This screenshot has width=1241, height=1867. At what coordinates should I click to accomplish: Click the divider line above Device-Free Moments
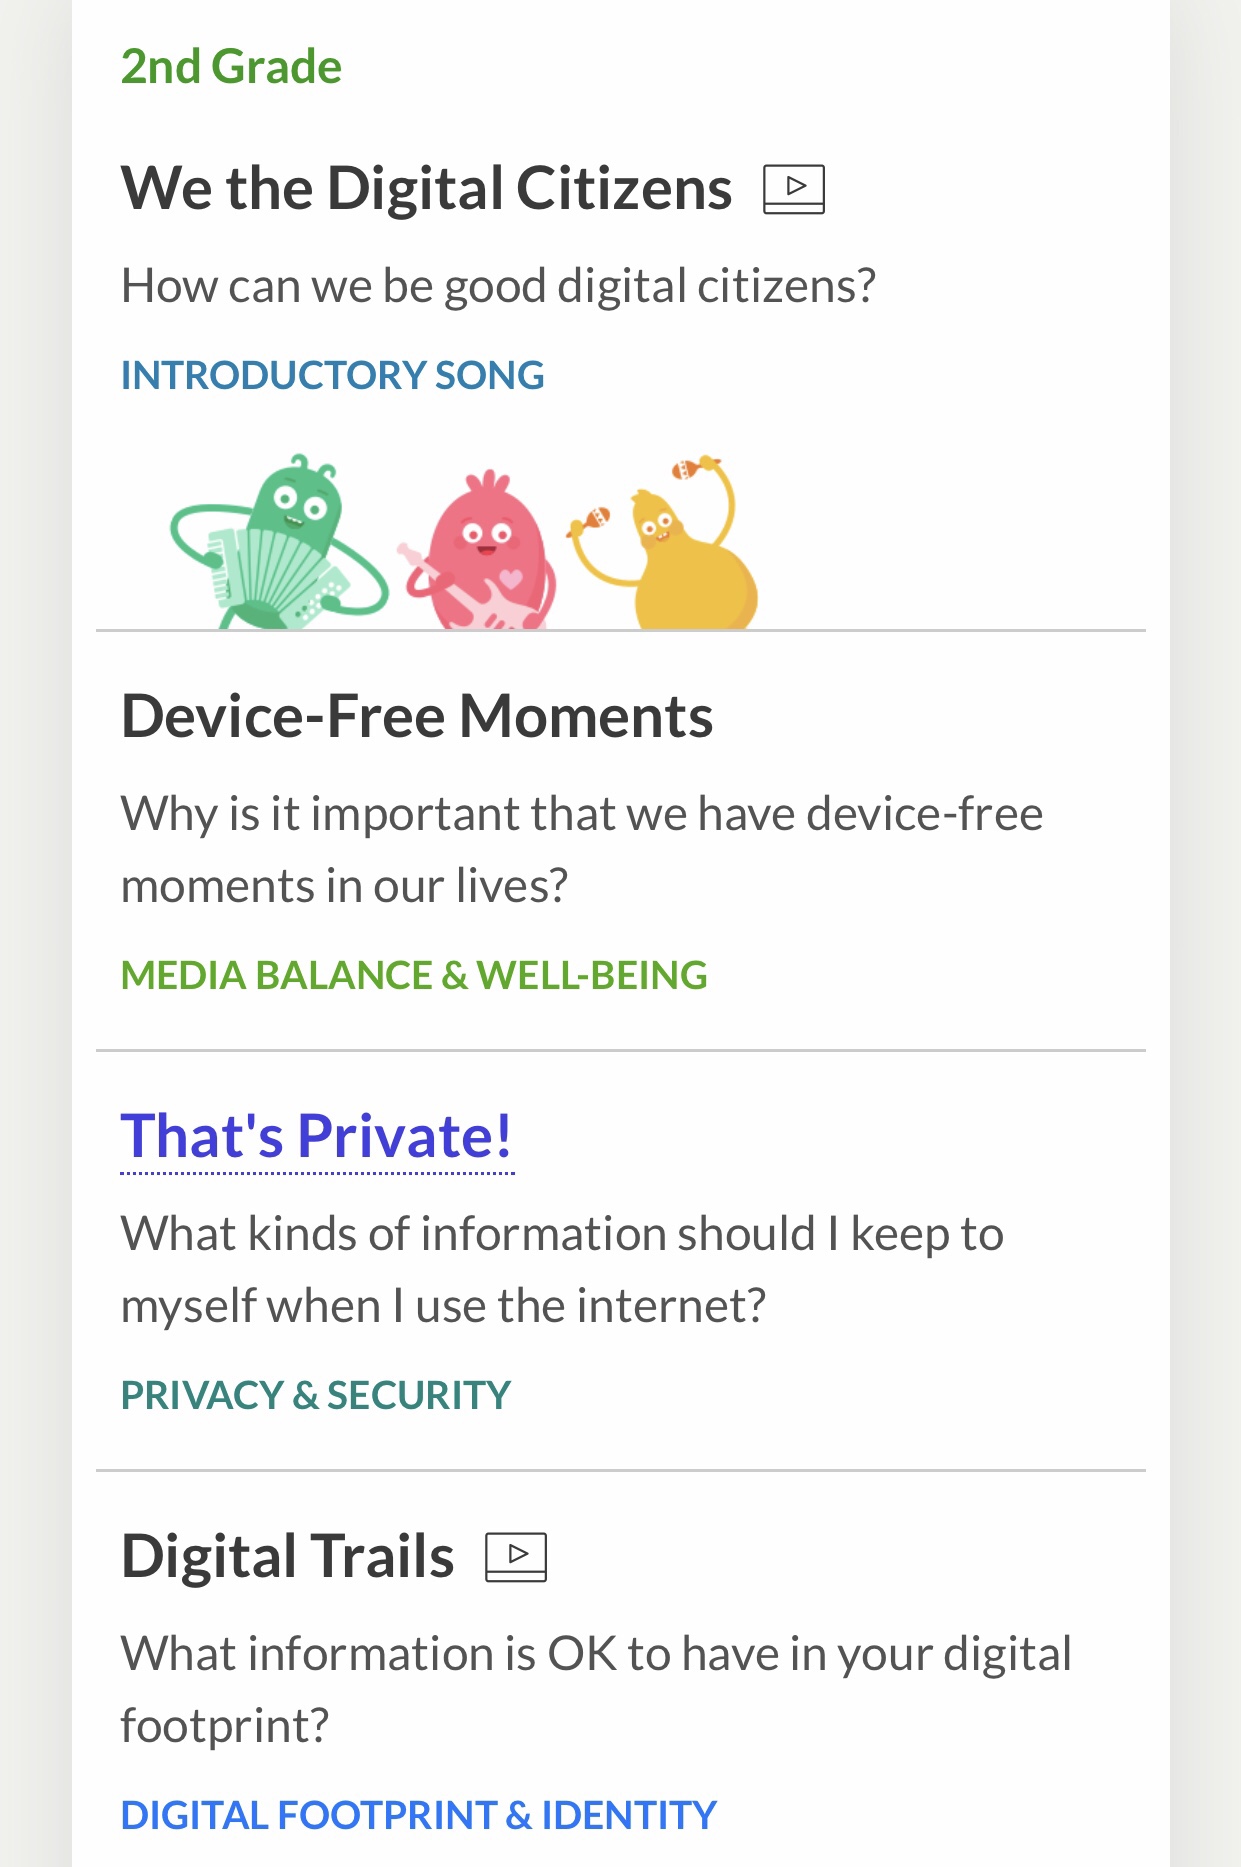point(620,631)
